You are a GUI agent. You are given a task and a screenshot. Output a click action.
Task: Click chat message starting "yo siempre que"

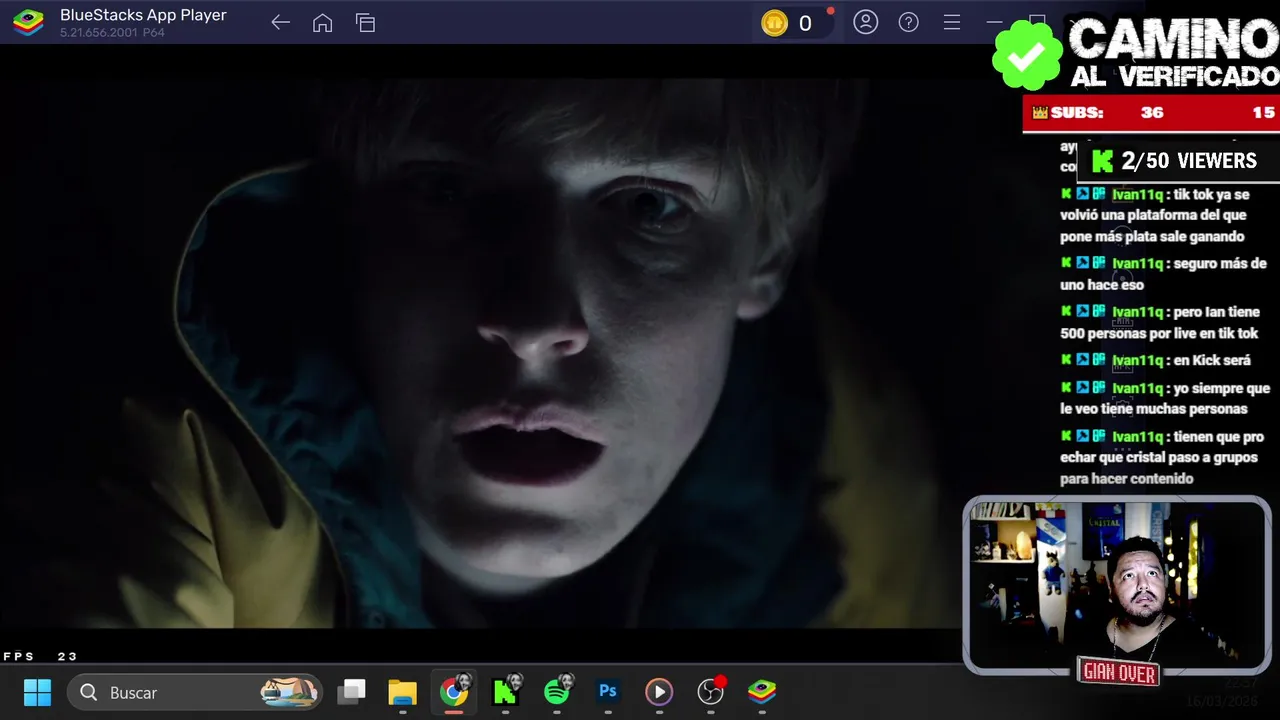1165,398
